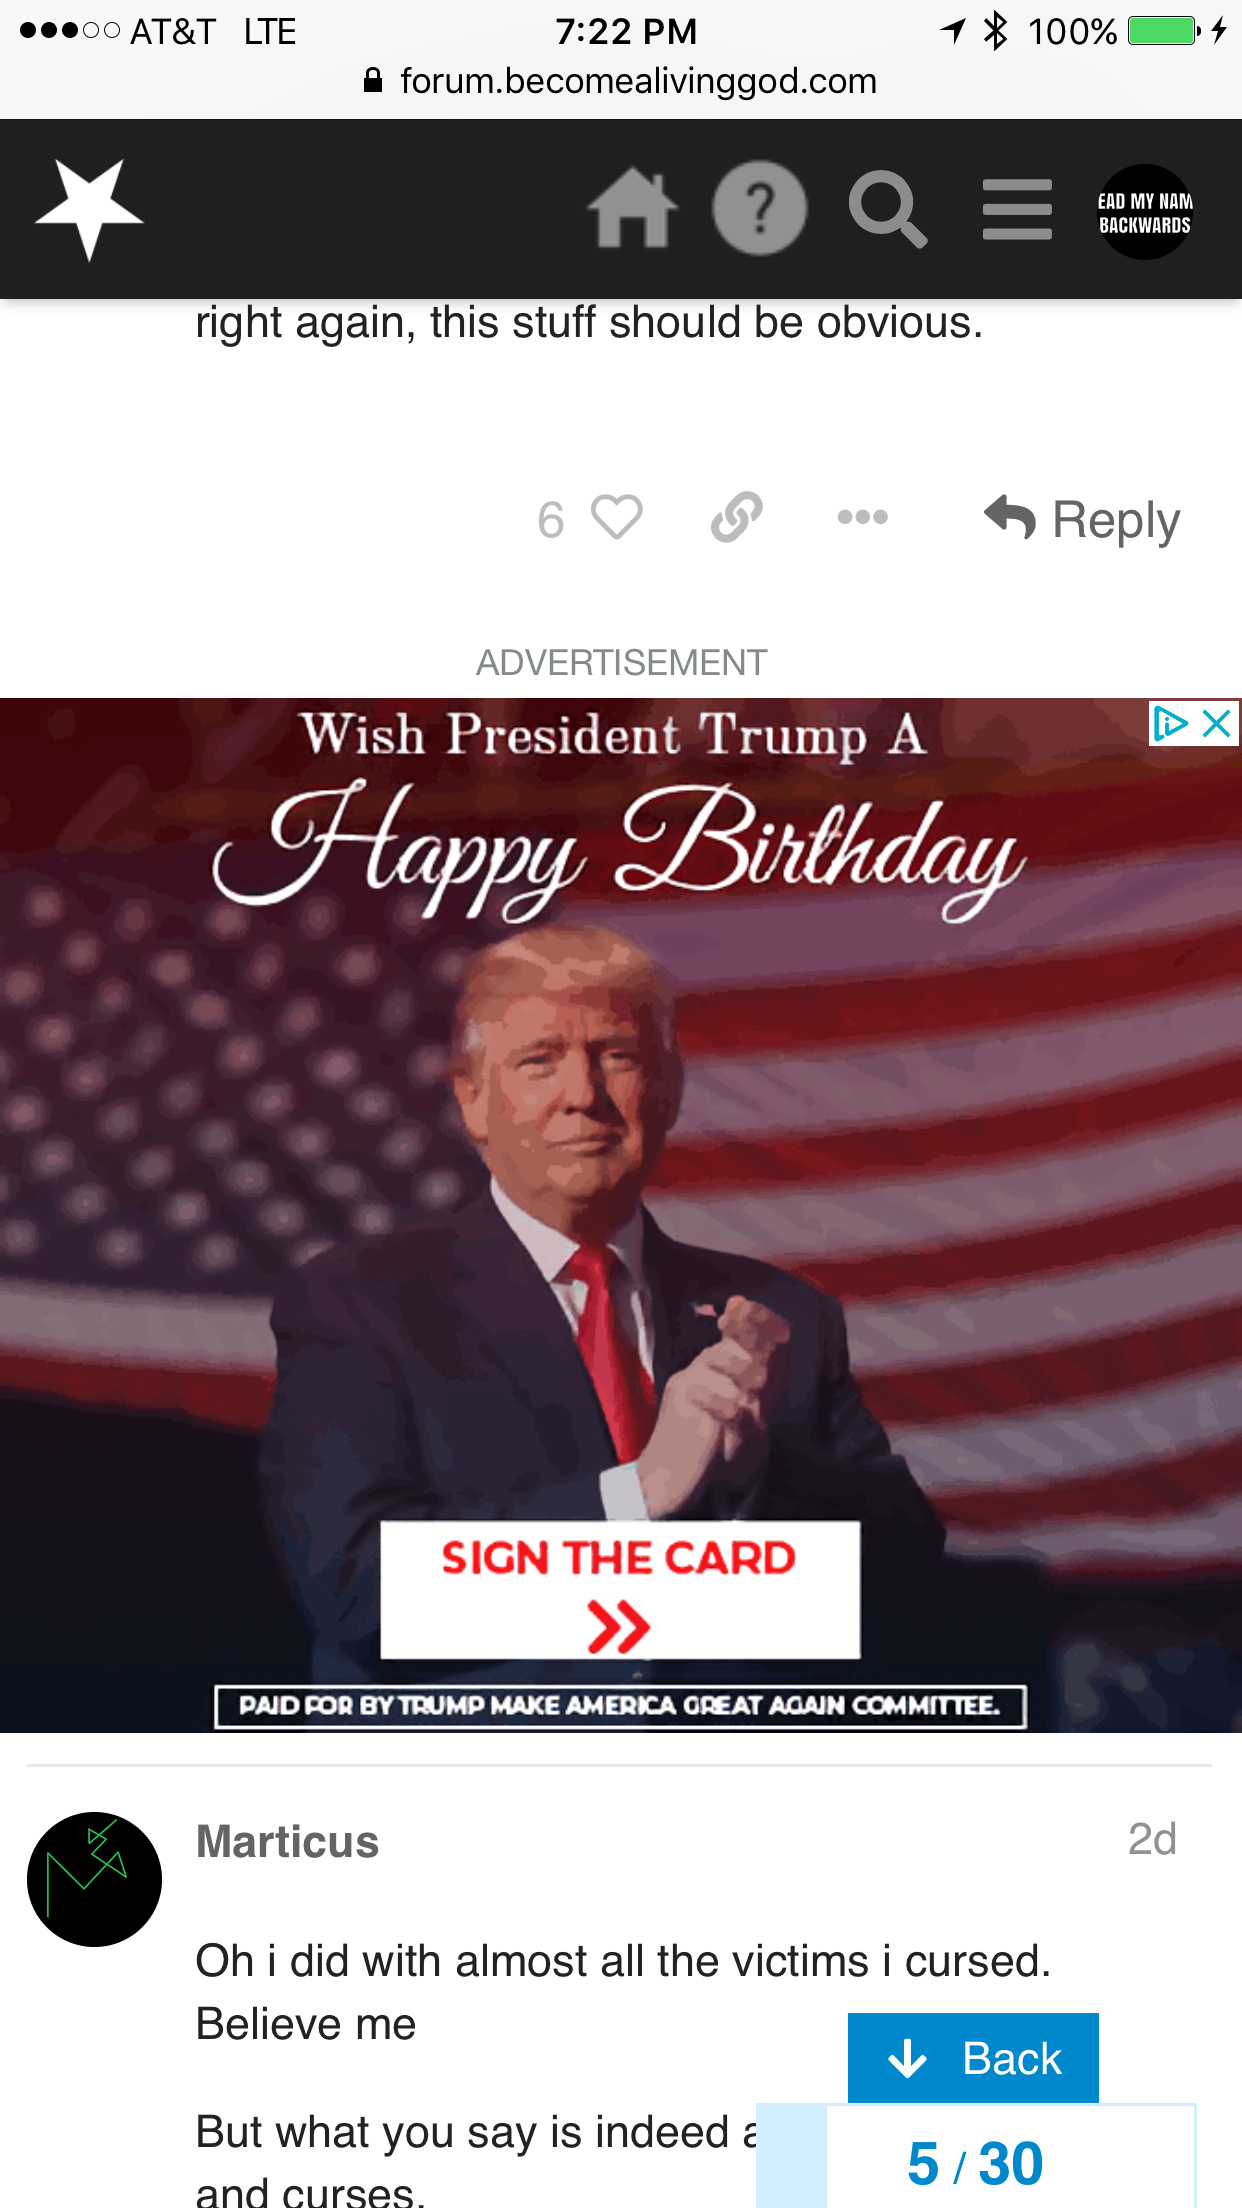Open Marticus's profile avatar
The width and height of the screenshot is (1242, 2208).
point(94,1879)
